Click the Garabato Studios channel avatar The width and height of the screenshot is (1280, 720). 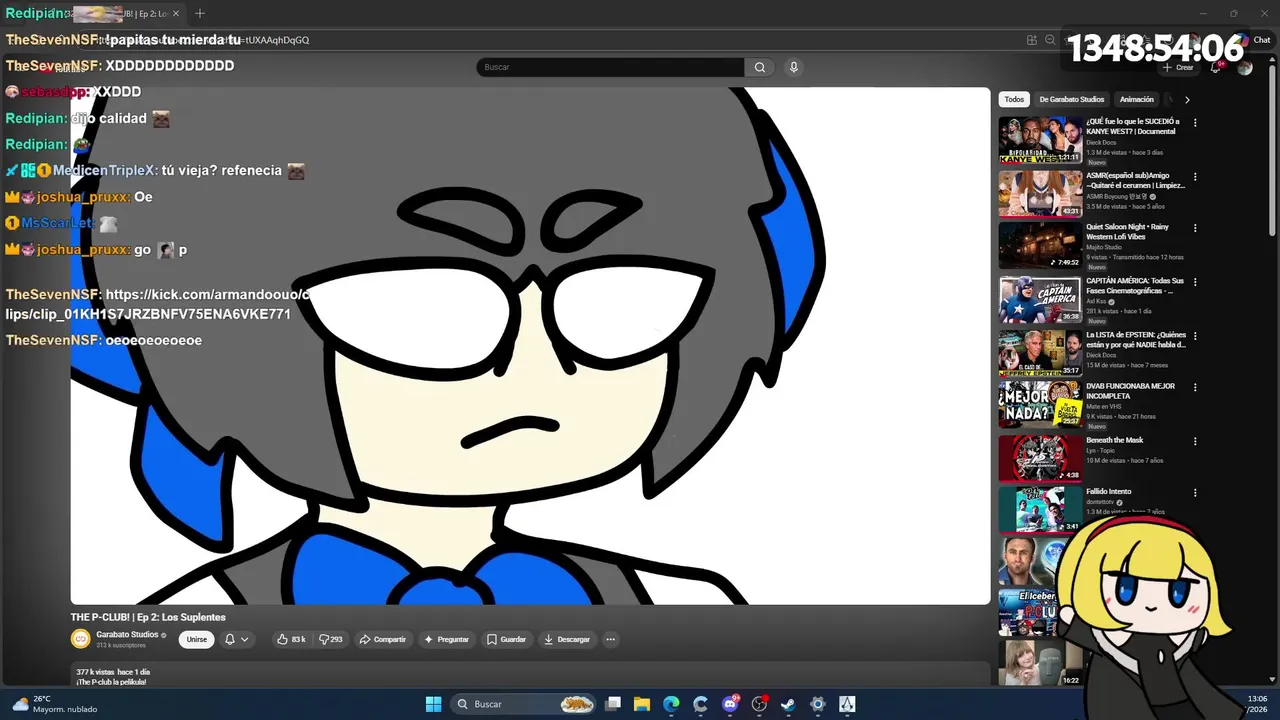point(81,639)
